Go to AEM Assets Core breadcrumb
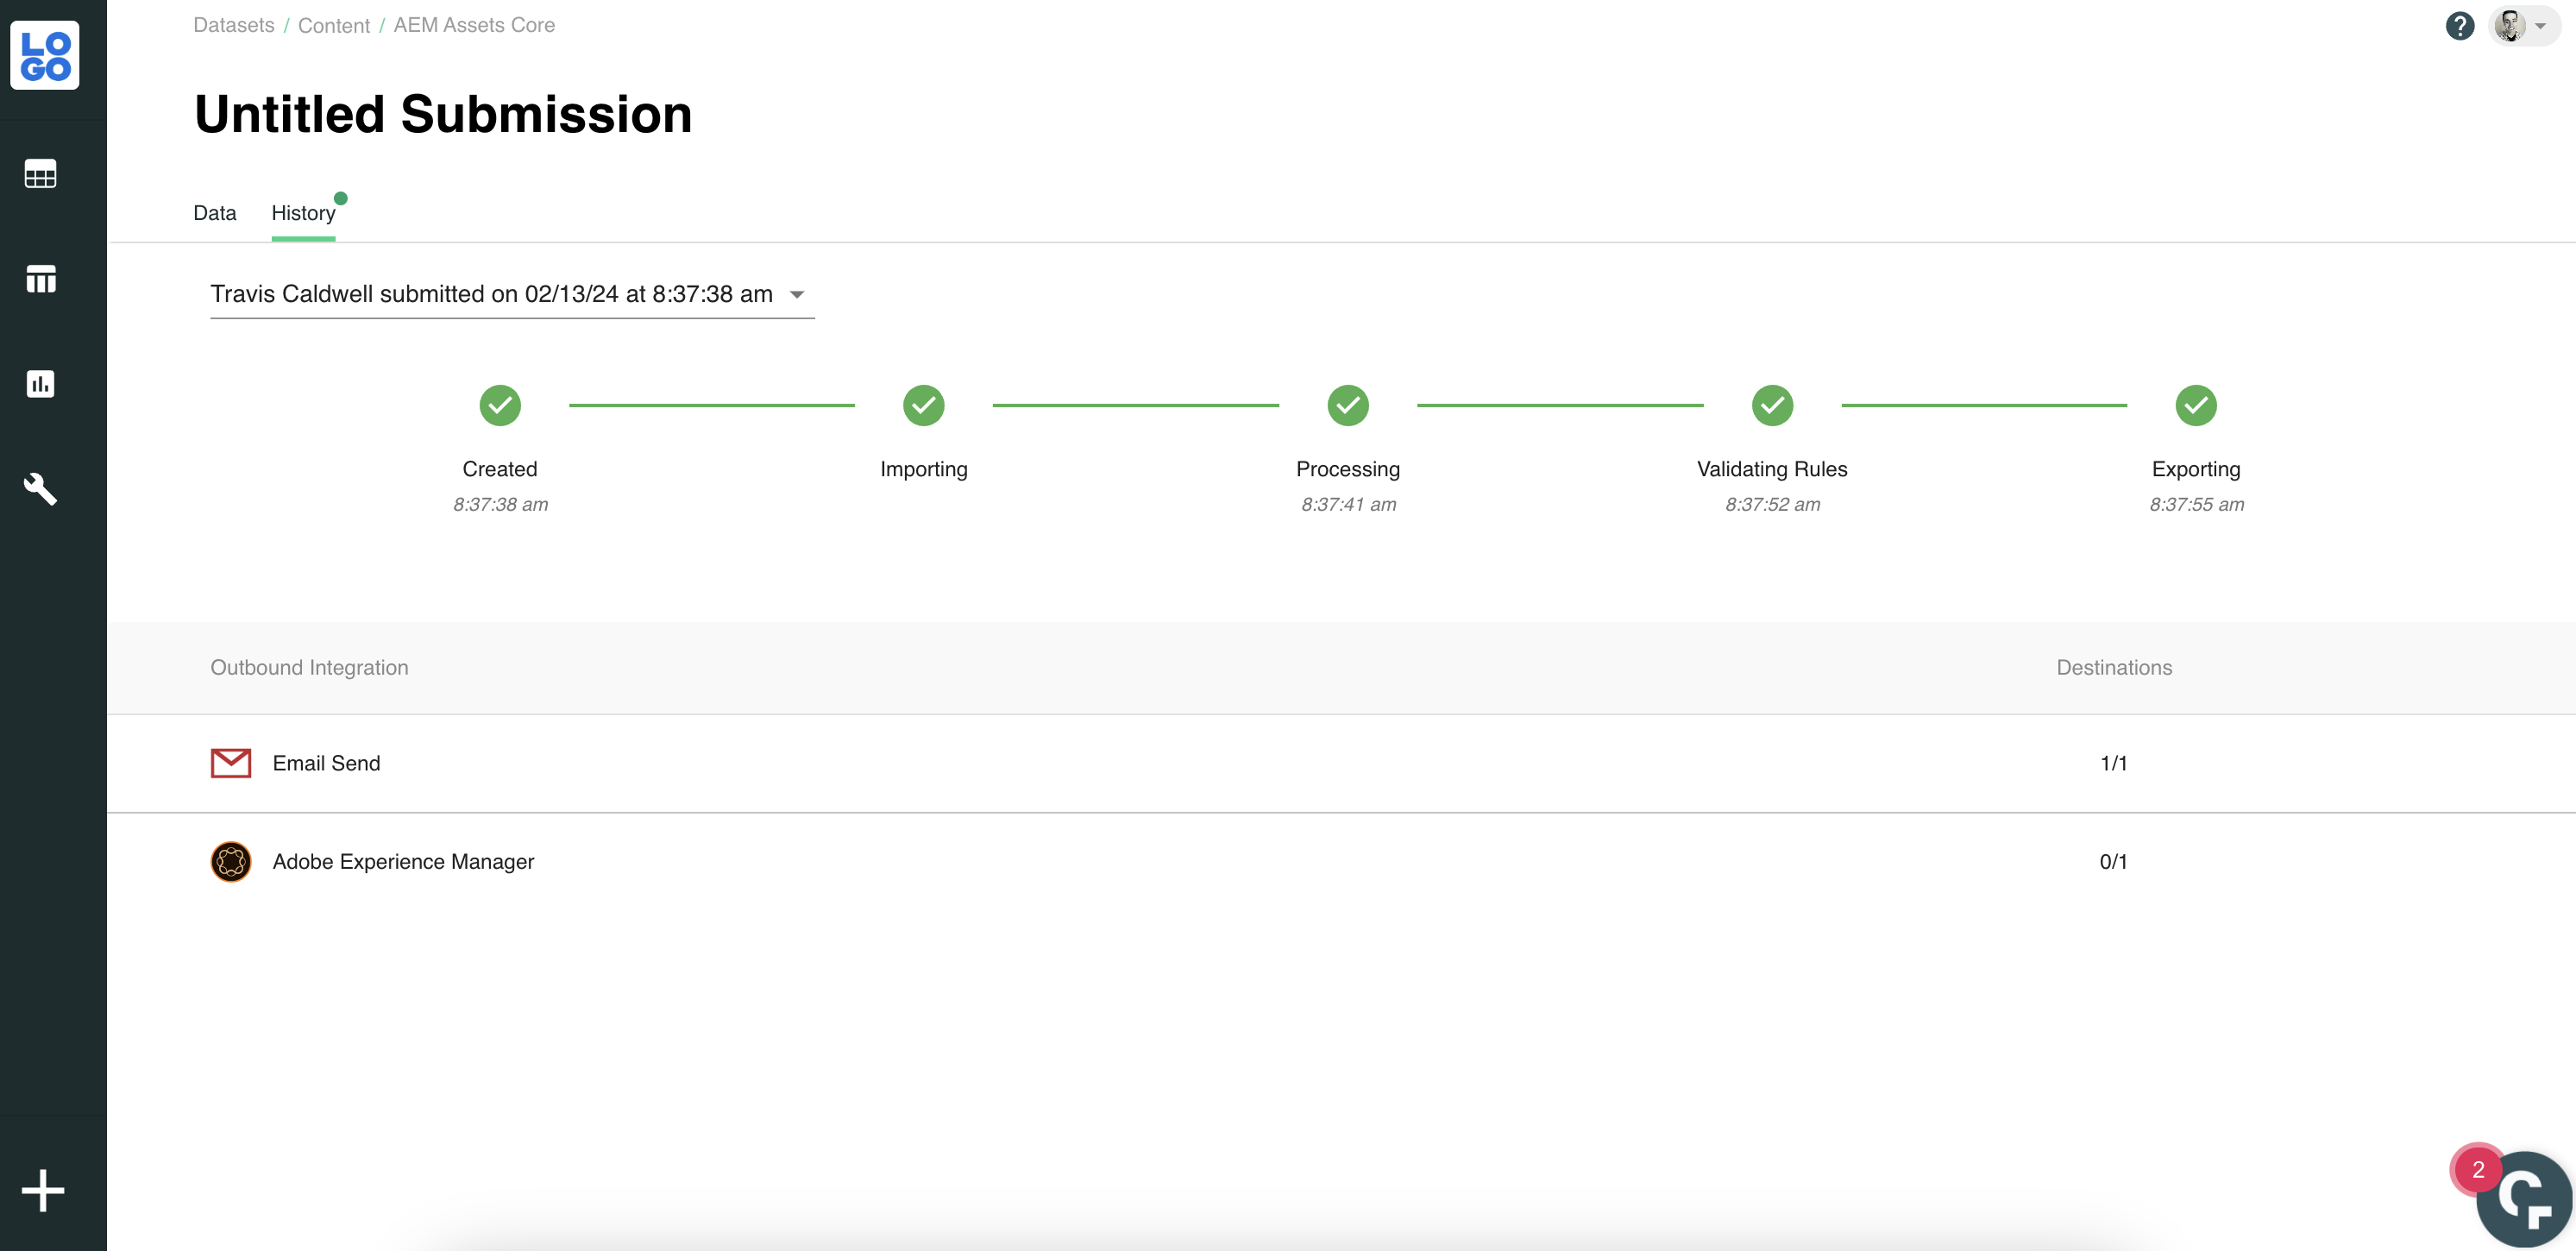This screenshot has height=1251, width=2576. 474,25
